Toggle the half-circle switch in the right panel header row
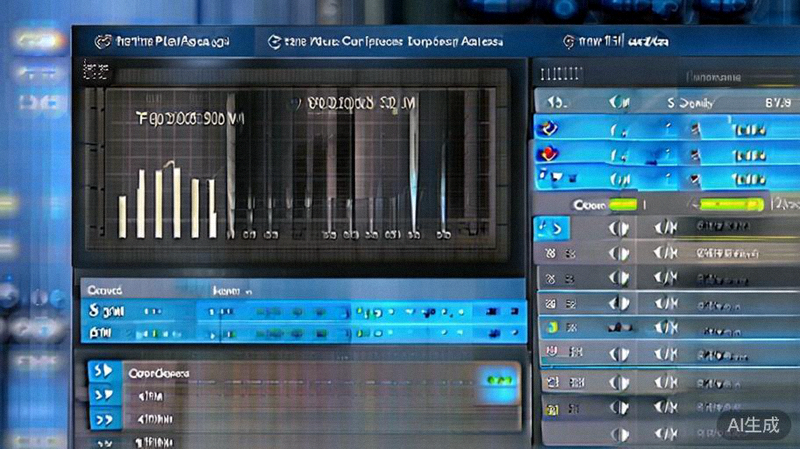The image size is (800, 449). point(619,103)
